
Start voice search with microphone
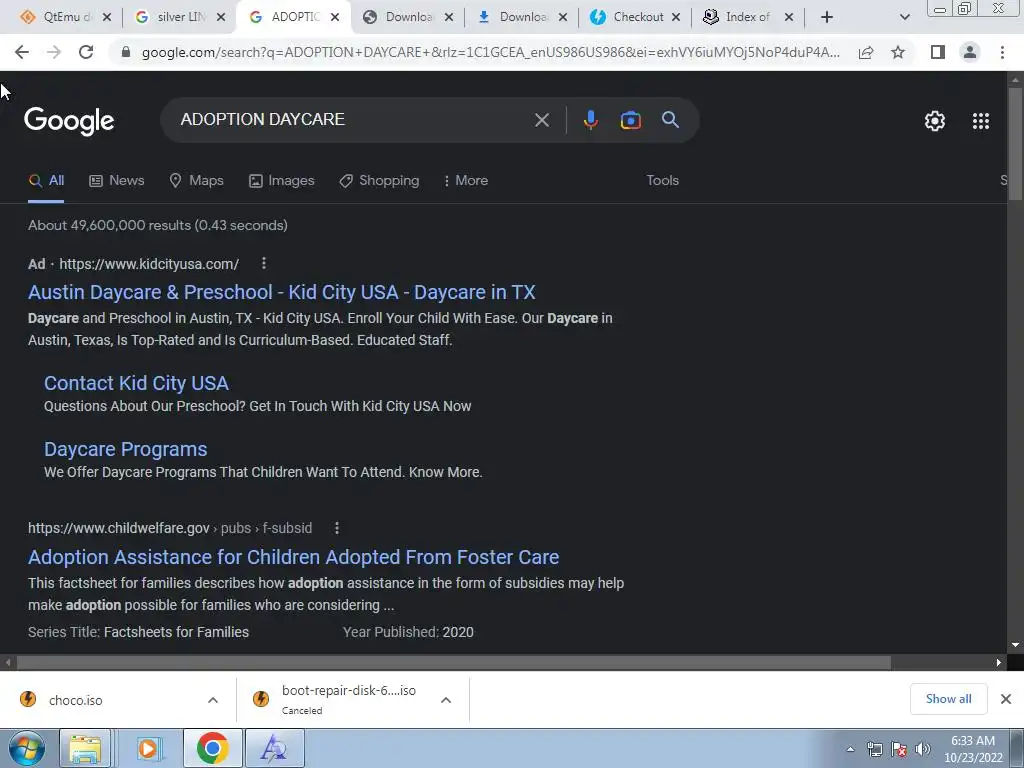pyautogui.click(x=590, y=120)
